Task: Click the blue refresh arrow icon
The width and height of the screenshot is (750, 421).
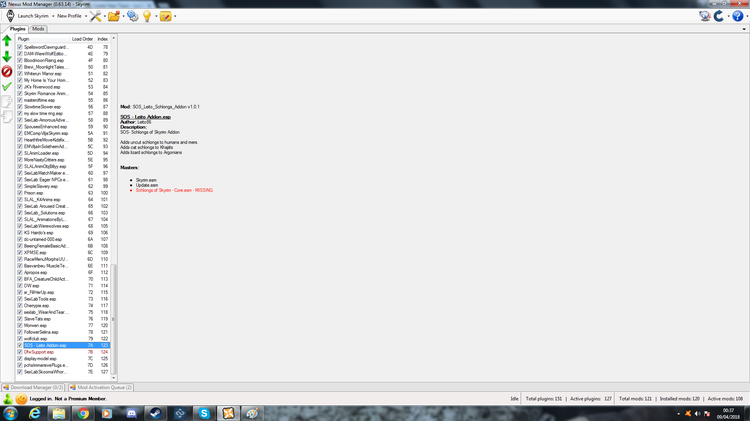Action: point(719,16)
